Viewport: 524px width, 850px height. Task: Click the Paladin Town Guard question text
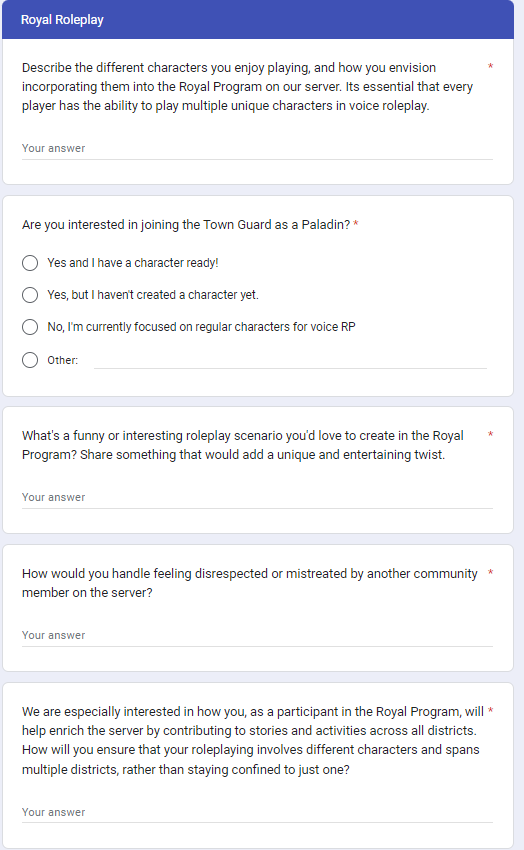pos(186,224)
